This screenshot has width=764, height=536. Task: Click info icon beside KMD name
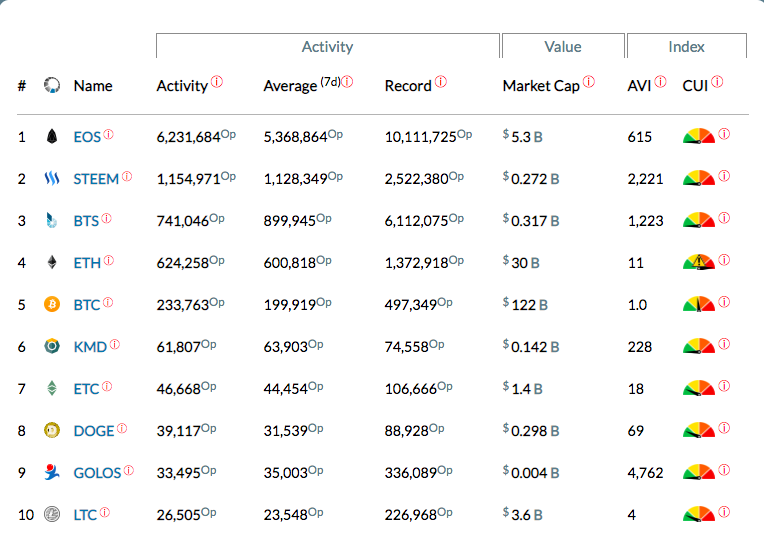pos(115,344)
